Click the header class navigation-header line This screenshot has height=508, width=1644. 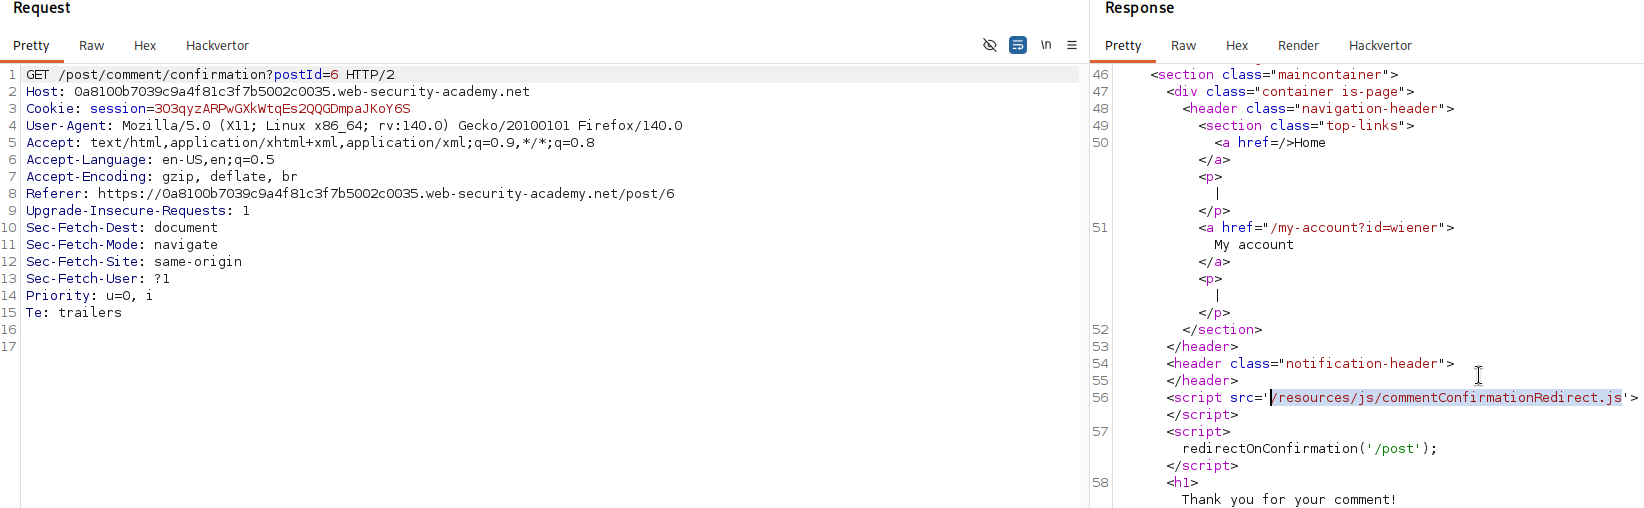[1318, 109]
